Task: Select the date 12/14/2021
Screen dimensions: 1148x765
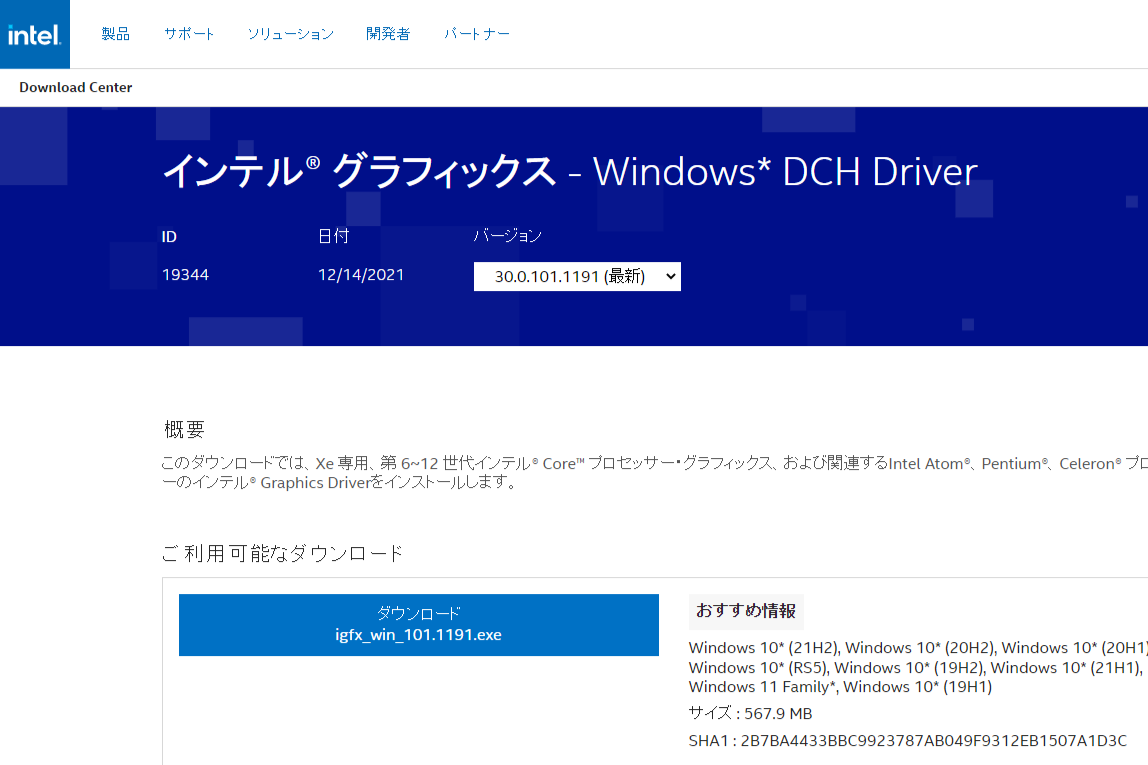Action: [361, 275]
